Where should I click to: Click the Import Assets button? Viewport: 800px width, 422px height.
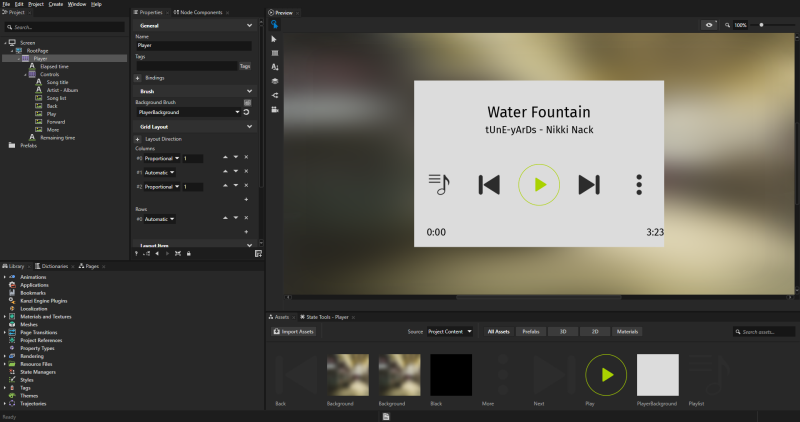pyautogui.click(x=294, y=331)
